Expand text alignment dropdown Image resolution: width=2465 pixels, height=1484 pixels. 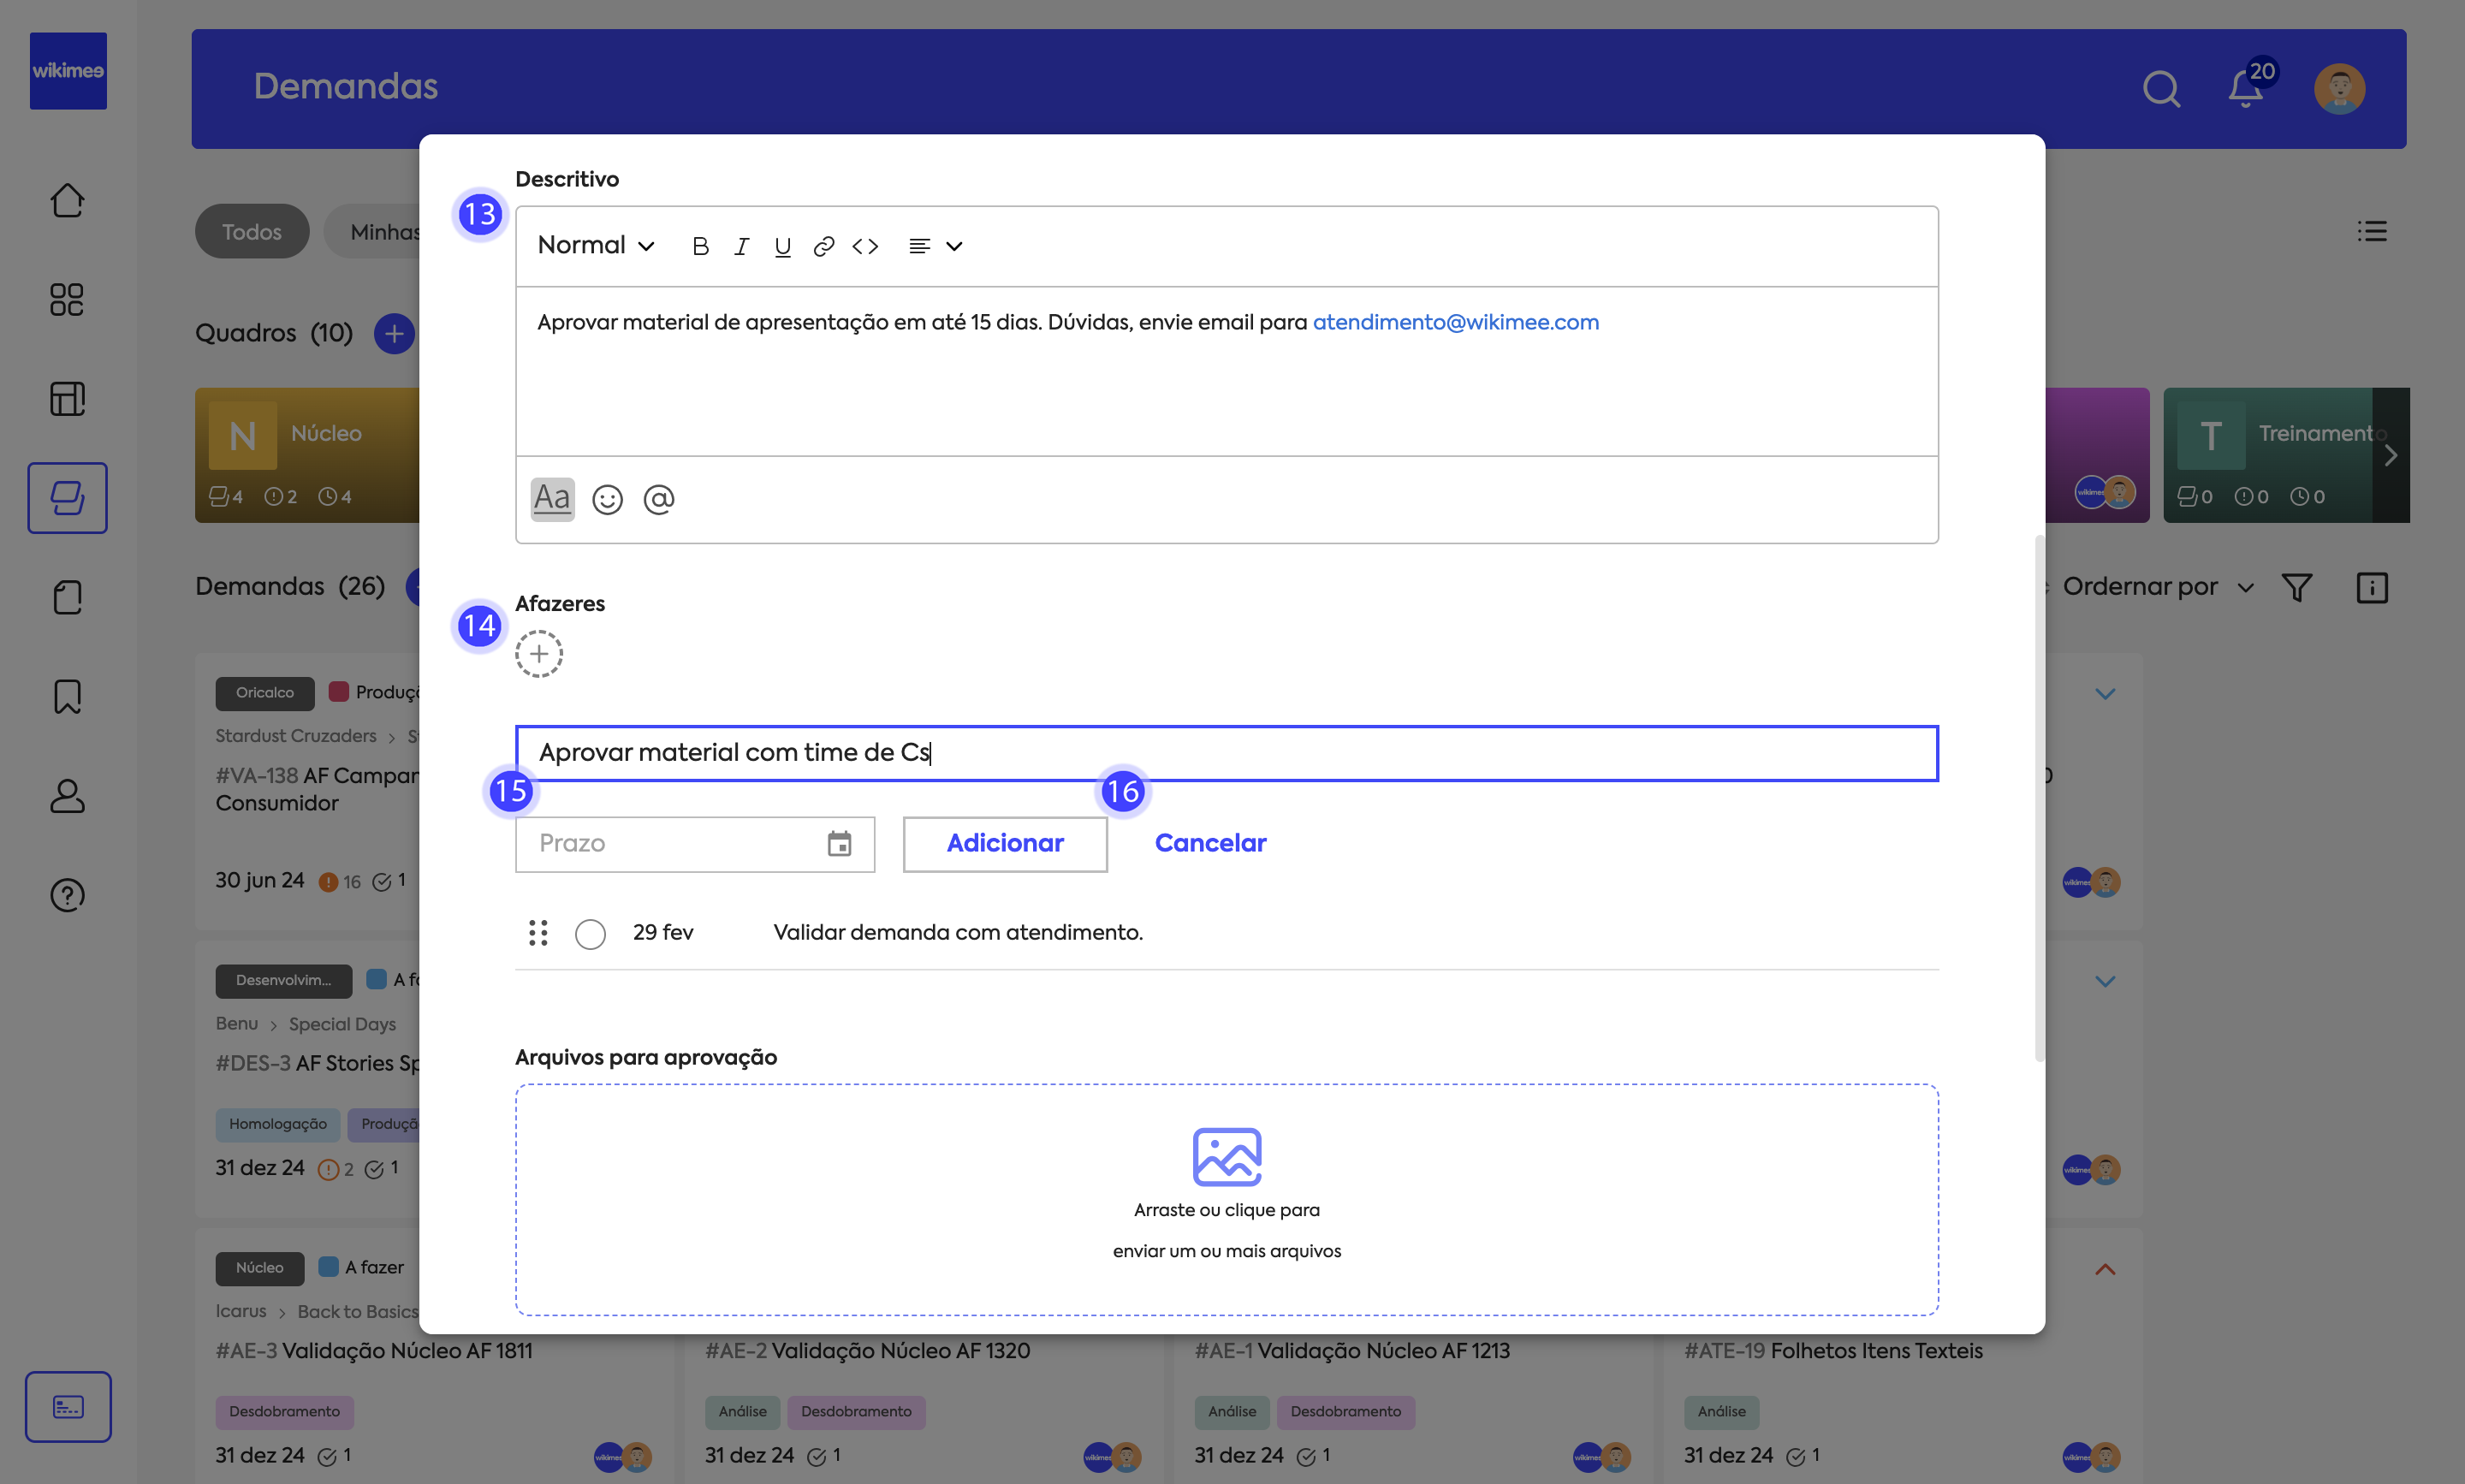[935, 246]
